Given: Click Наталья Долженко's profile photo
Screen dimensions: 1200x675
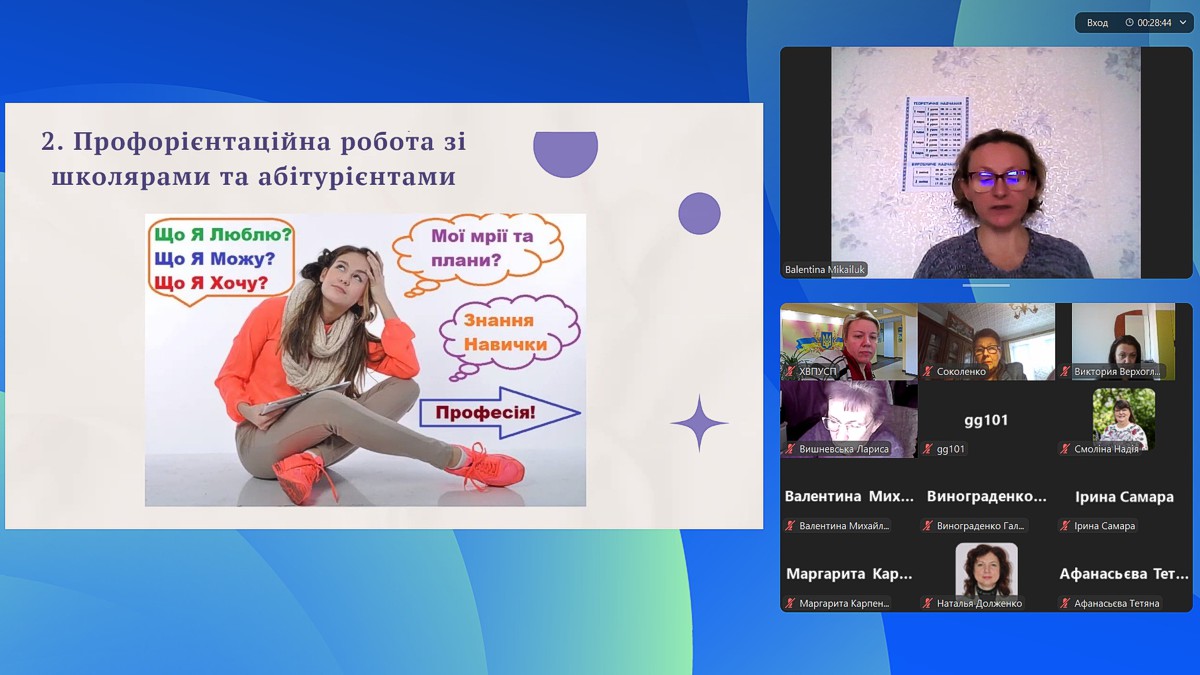Looking at the screenshot, I should coord(986,570).
